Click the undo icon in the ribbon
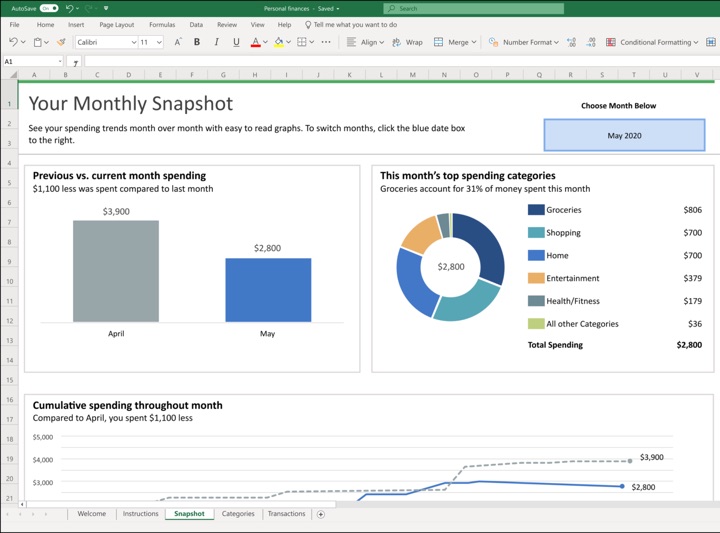The height and width of the screenshot is (533, 720). [13, 42]
